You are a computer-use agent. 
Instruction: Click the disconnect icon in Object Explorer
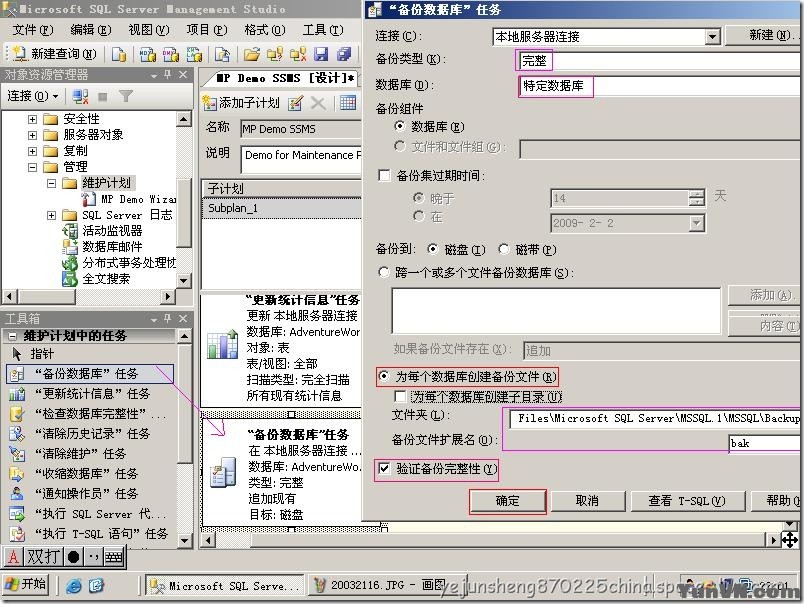[81, 96]
